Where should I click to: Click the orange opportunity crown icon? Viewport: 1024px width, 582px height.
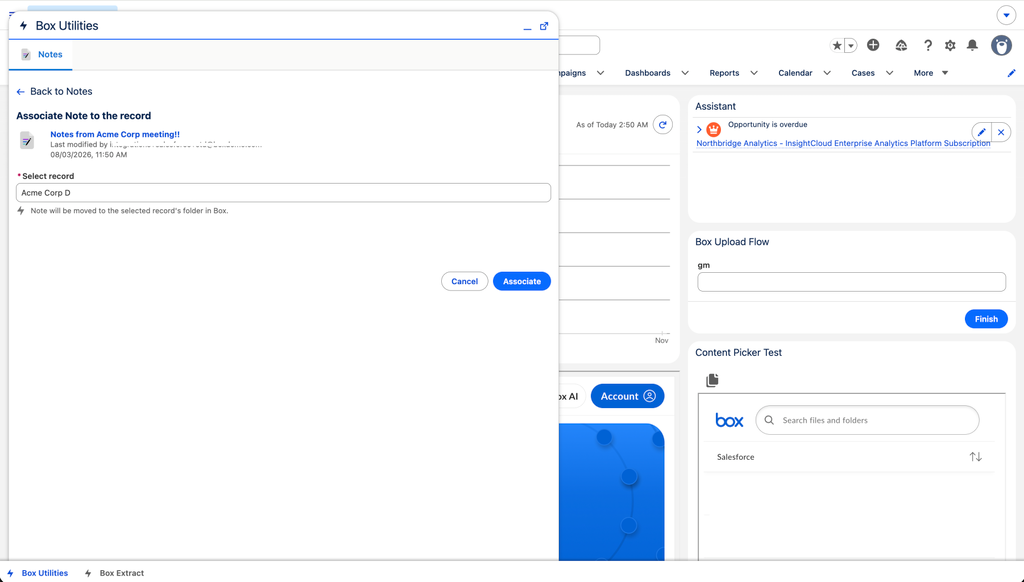713,129
